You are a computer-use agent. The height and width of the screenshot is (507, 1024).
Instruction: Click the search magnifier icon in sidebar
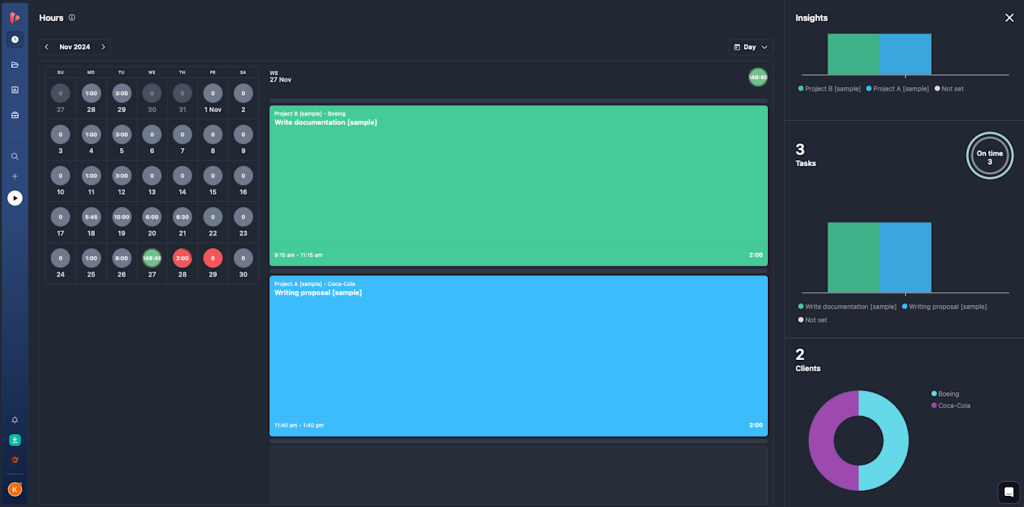click(15, 157)
